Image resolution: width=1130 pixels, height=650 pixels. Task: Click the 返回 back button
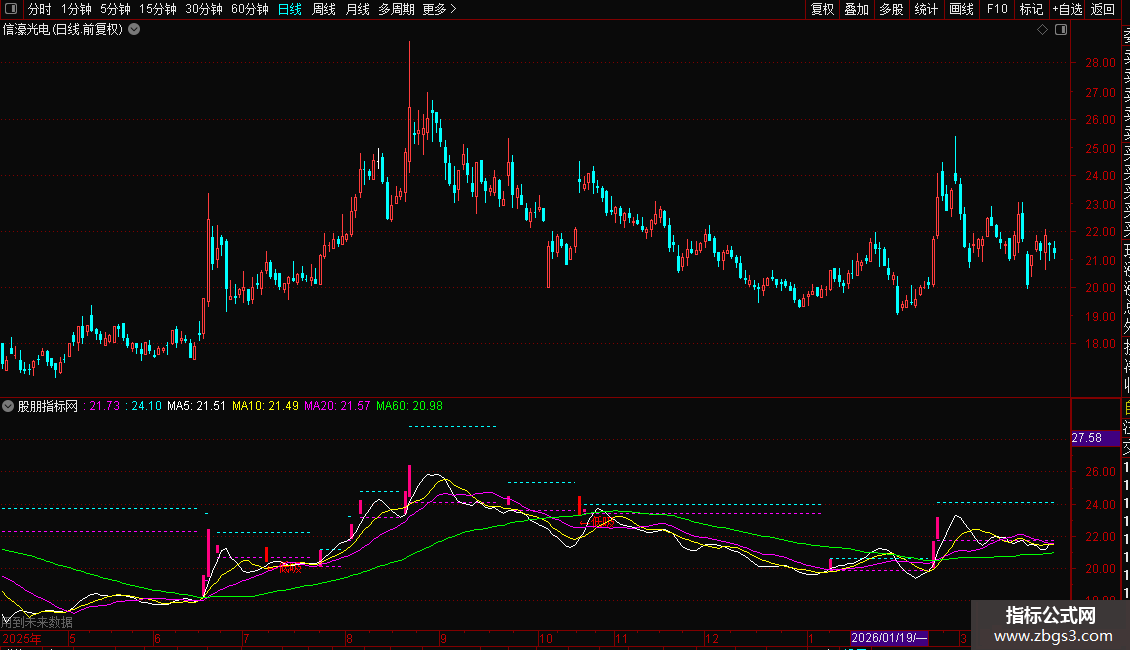pos(1103,9)
